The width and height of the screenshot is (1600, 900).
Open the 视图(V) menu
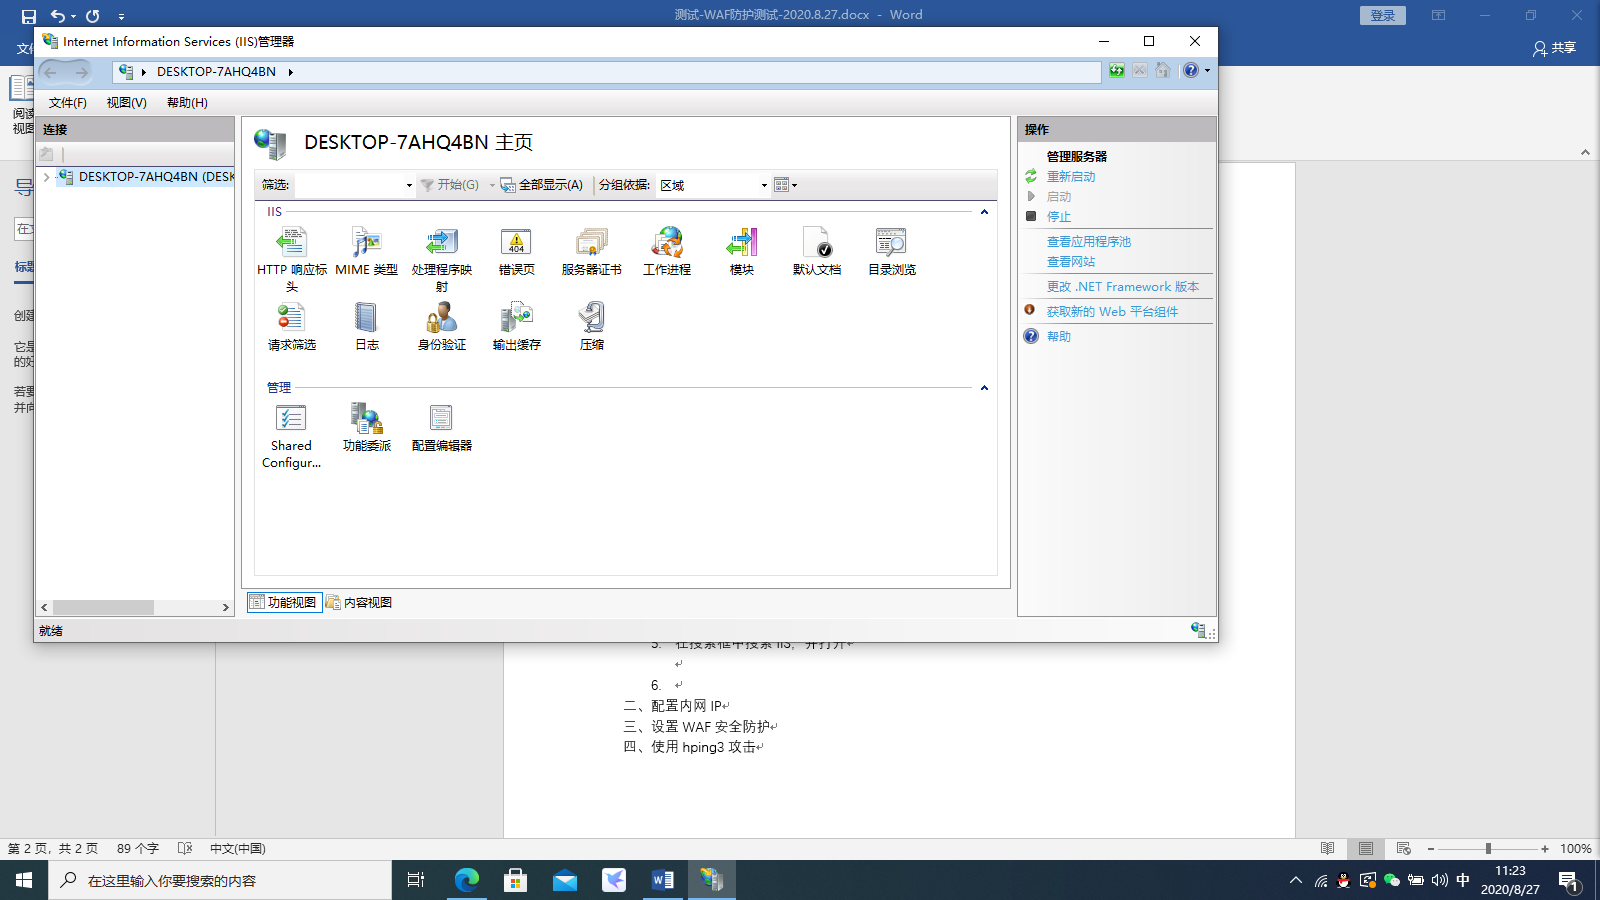point(127,103)
